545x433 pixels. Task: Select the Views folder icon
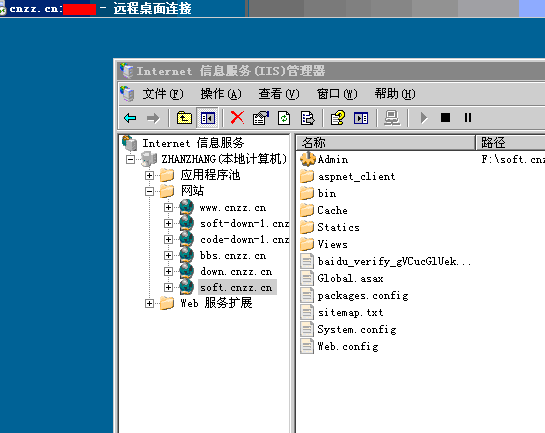307,244
